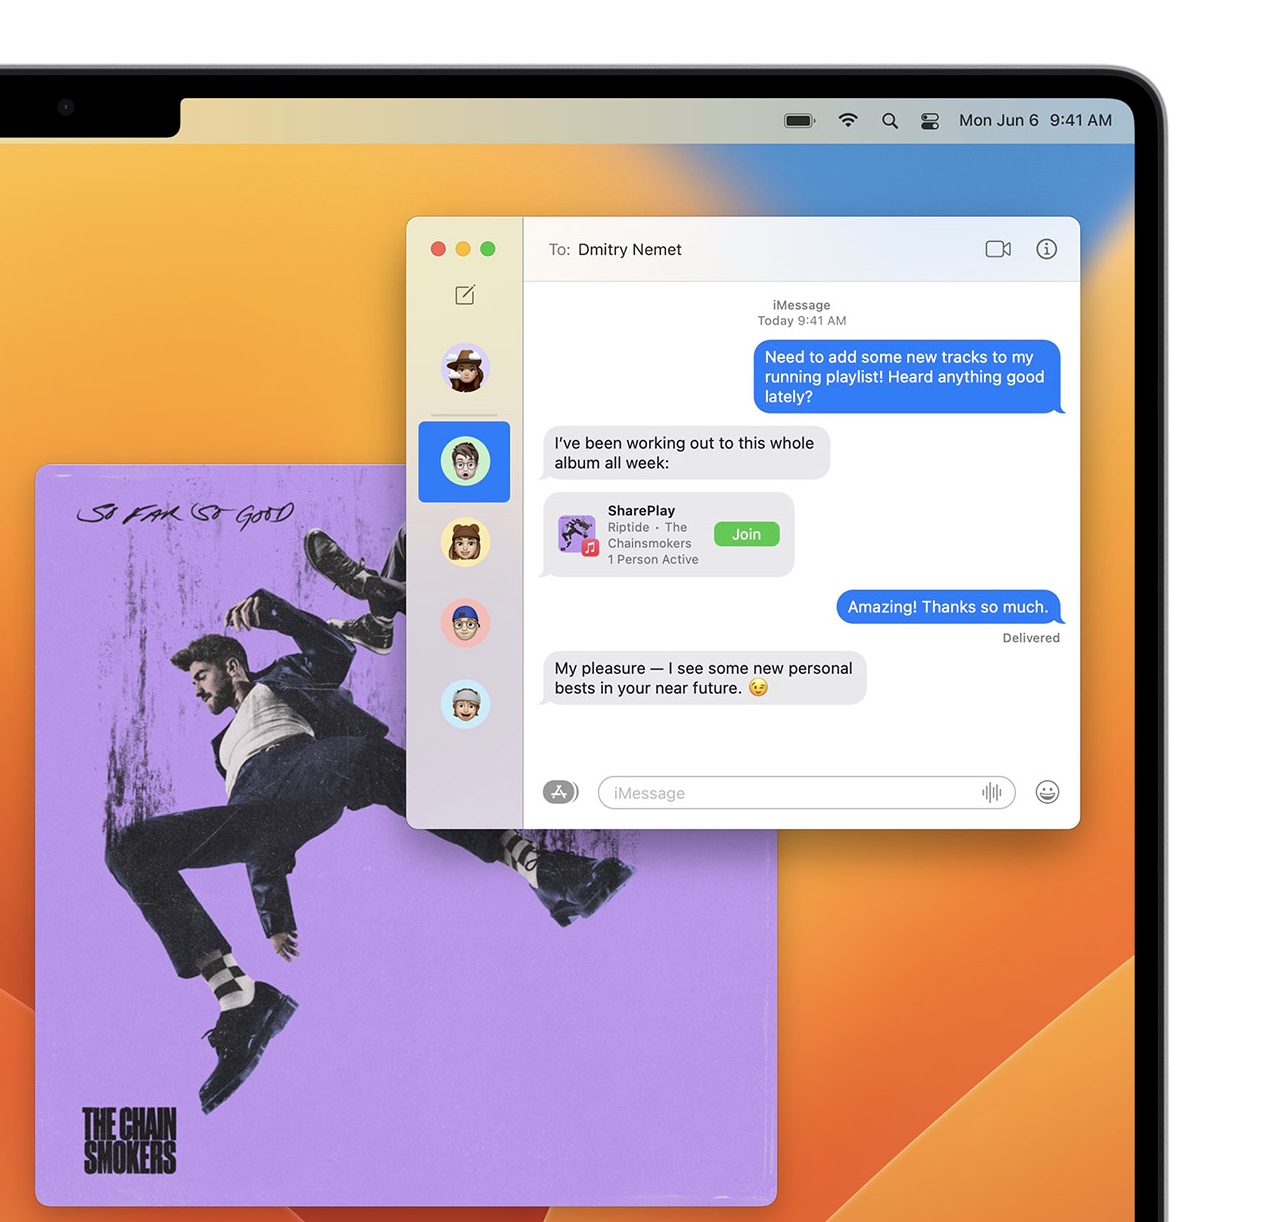Open conversation with gray beanie memoji contact

[465, 704]
